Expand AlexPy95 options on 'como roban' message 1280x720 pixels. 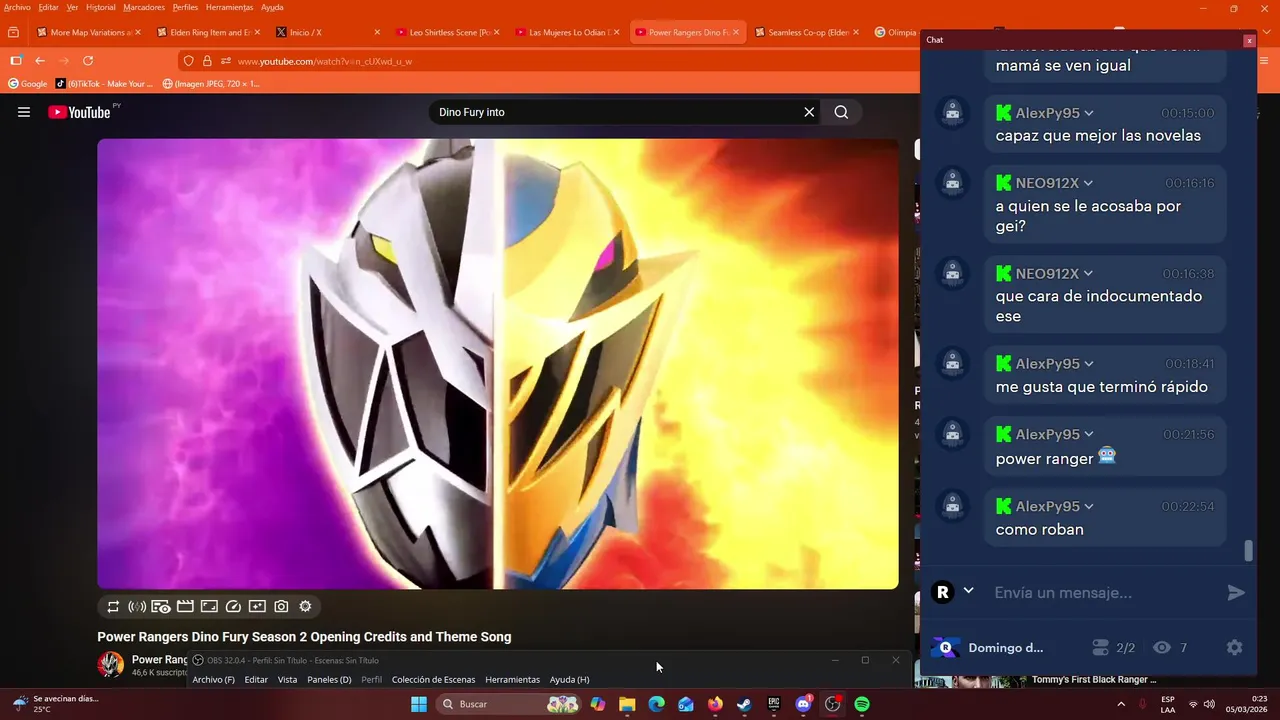[1089, 506]
